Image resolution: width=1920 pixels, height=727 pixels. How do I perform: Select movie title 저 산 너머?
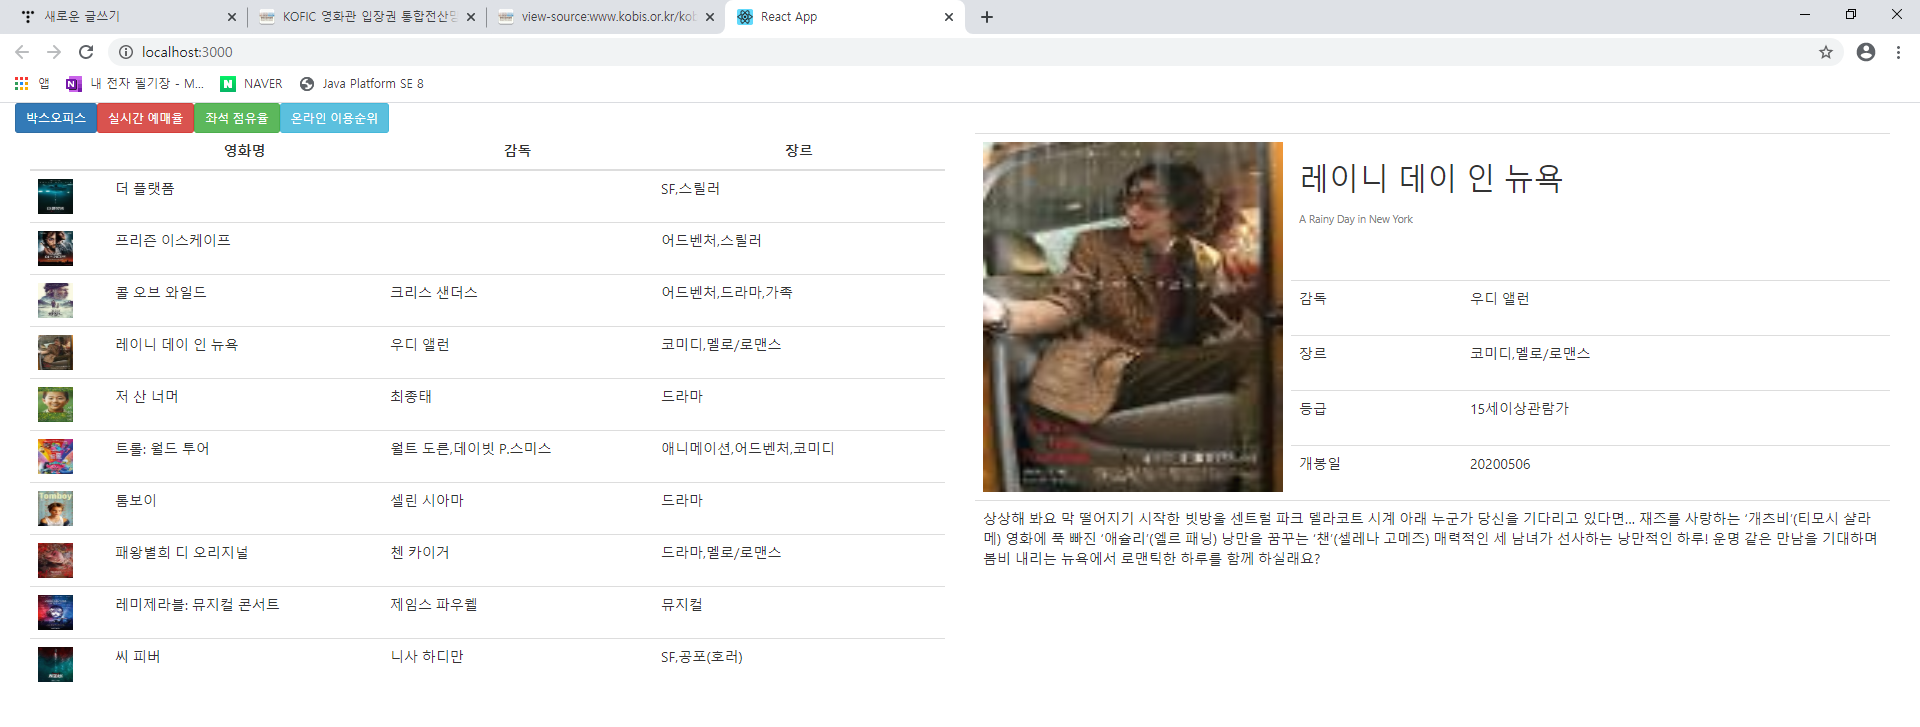pyautogui.click(x=147, y=397)
